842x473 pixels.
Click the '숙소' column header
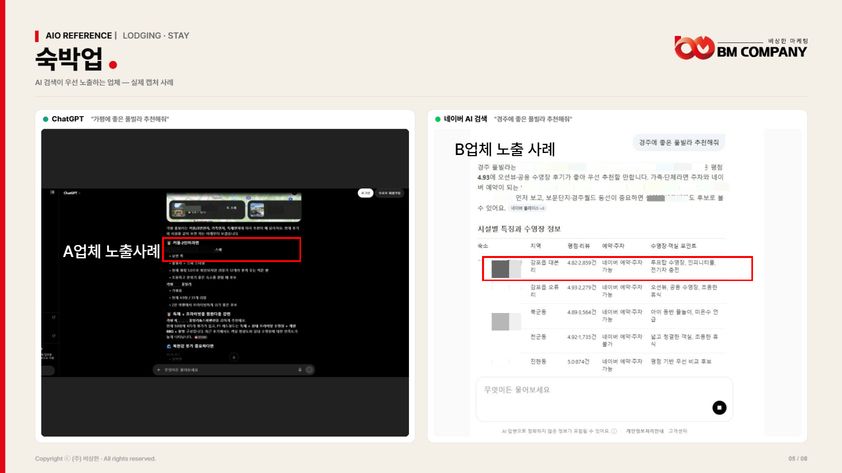click(x=483, y=246)
